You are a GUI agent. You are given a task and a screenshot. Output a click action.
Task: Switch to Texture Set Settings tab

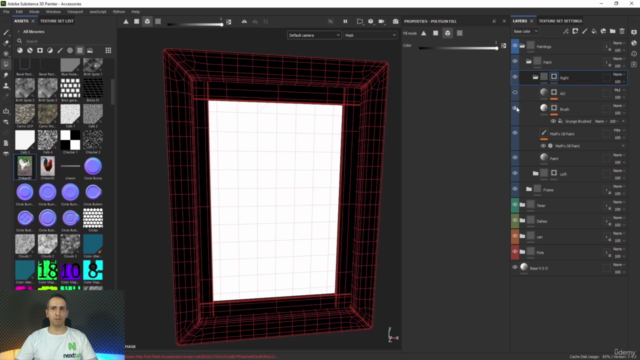(x=560, y=21)
